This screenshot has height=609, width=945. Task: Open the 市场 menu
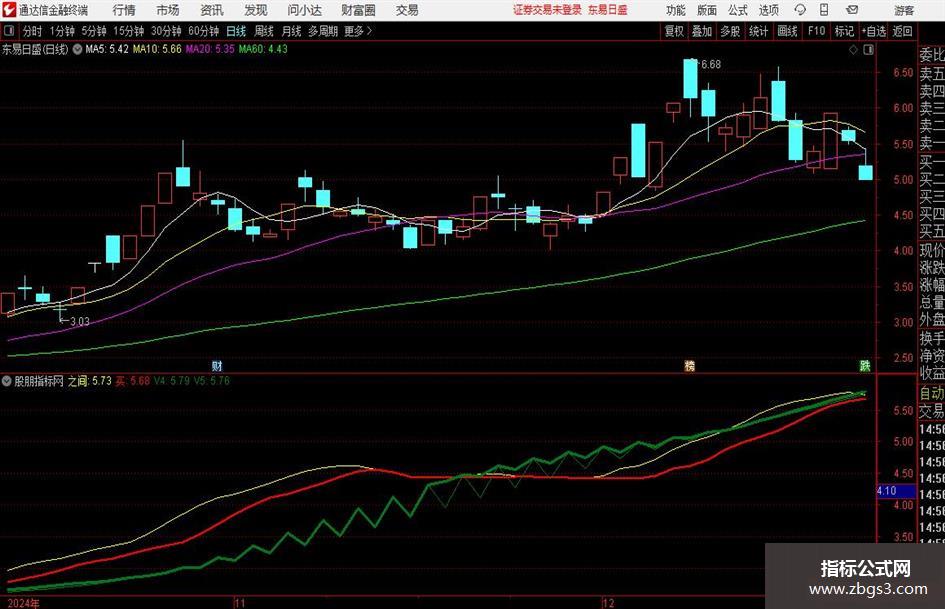[168, 10]
